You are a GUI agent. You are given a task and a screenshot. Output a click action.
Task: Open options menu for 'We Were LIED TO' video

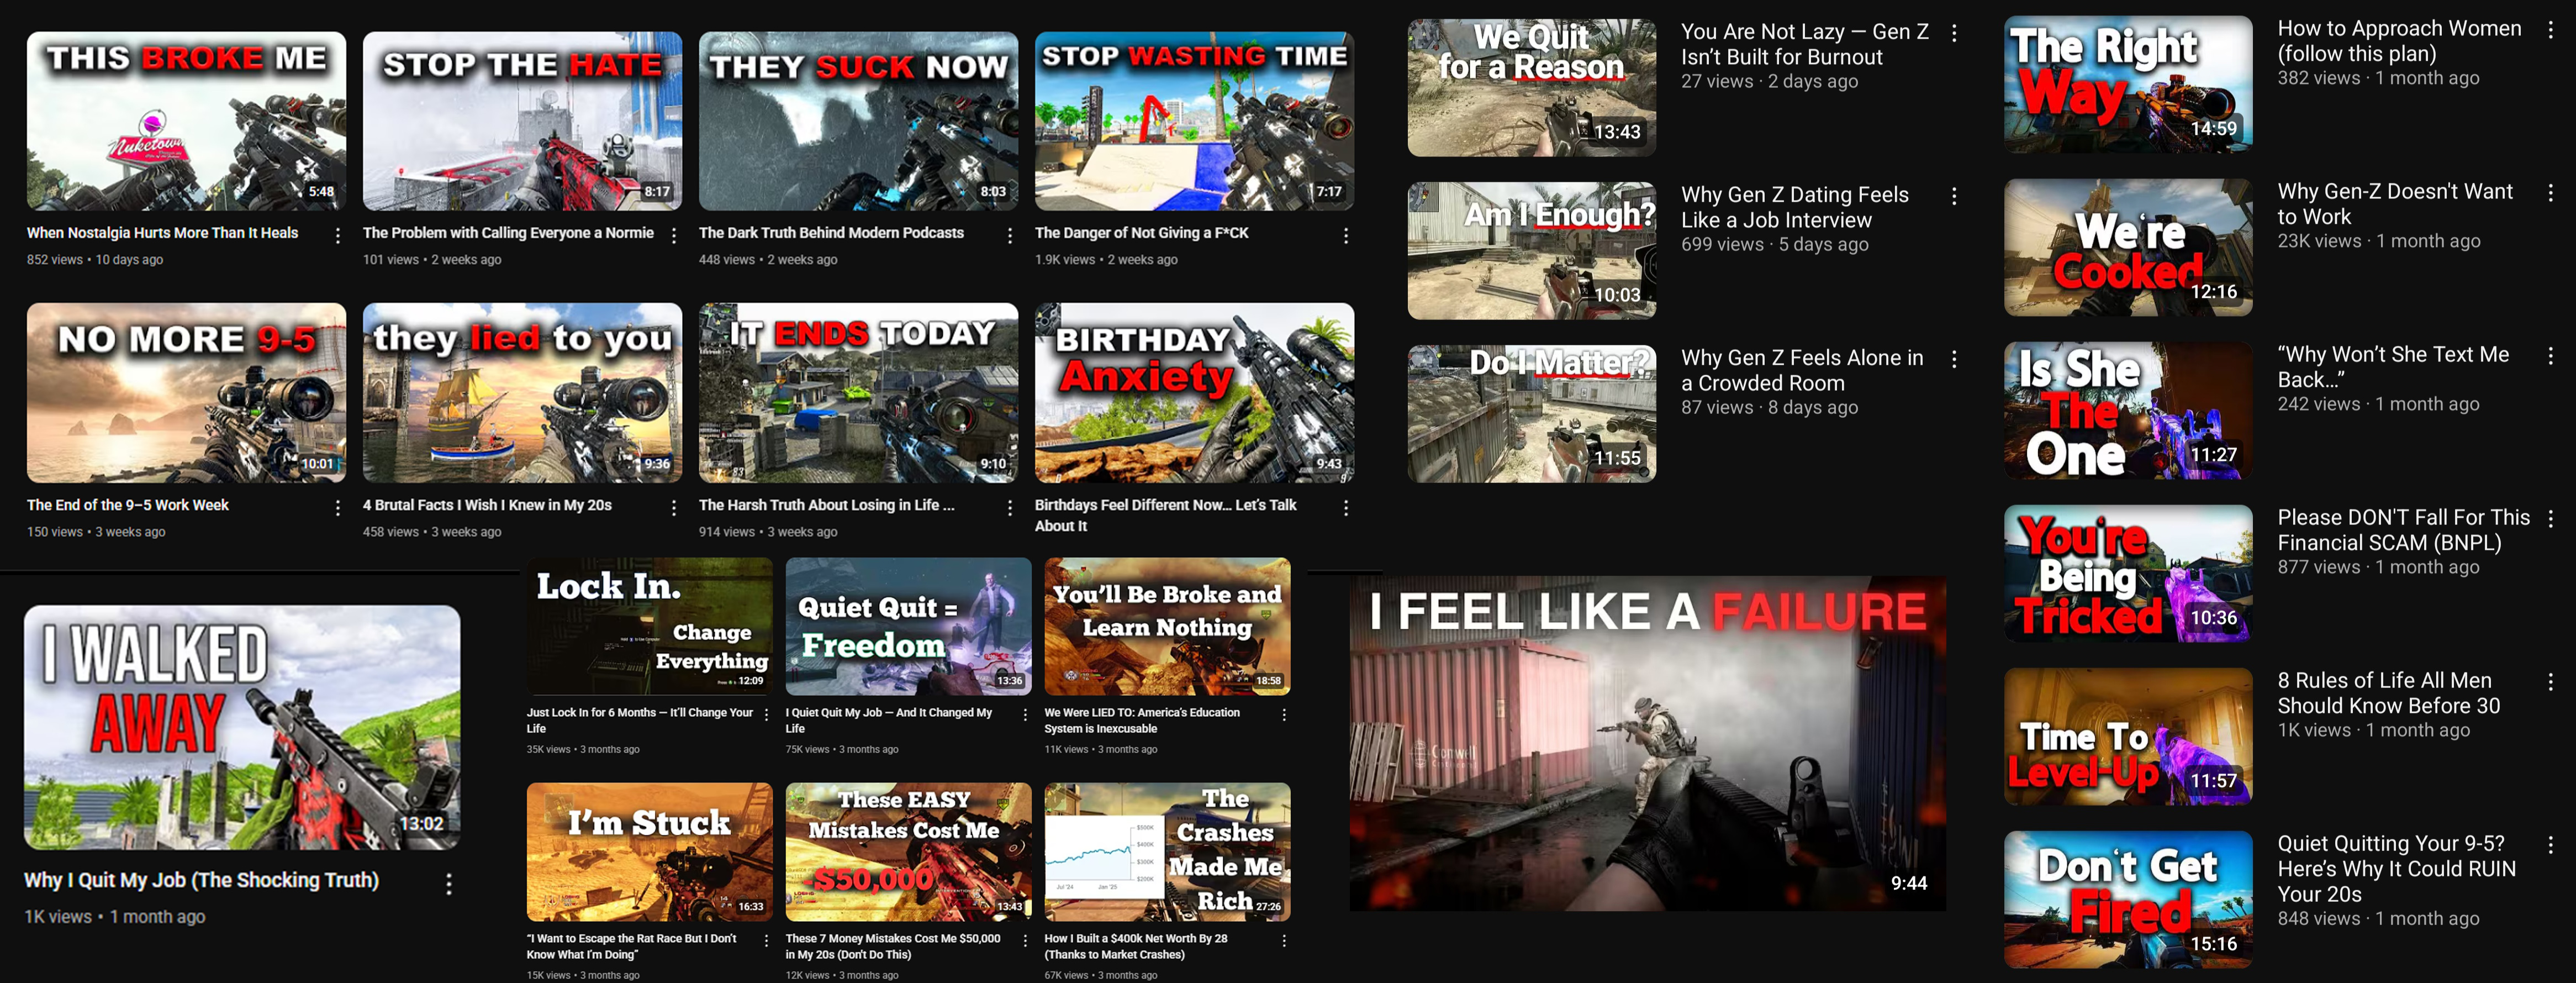coord(1284,715)
